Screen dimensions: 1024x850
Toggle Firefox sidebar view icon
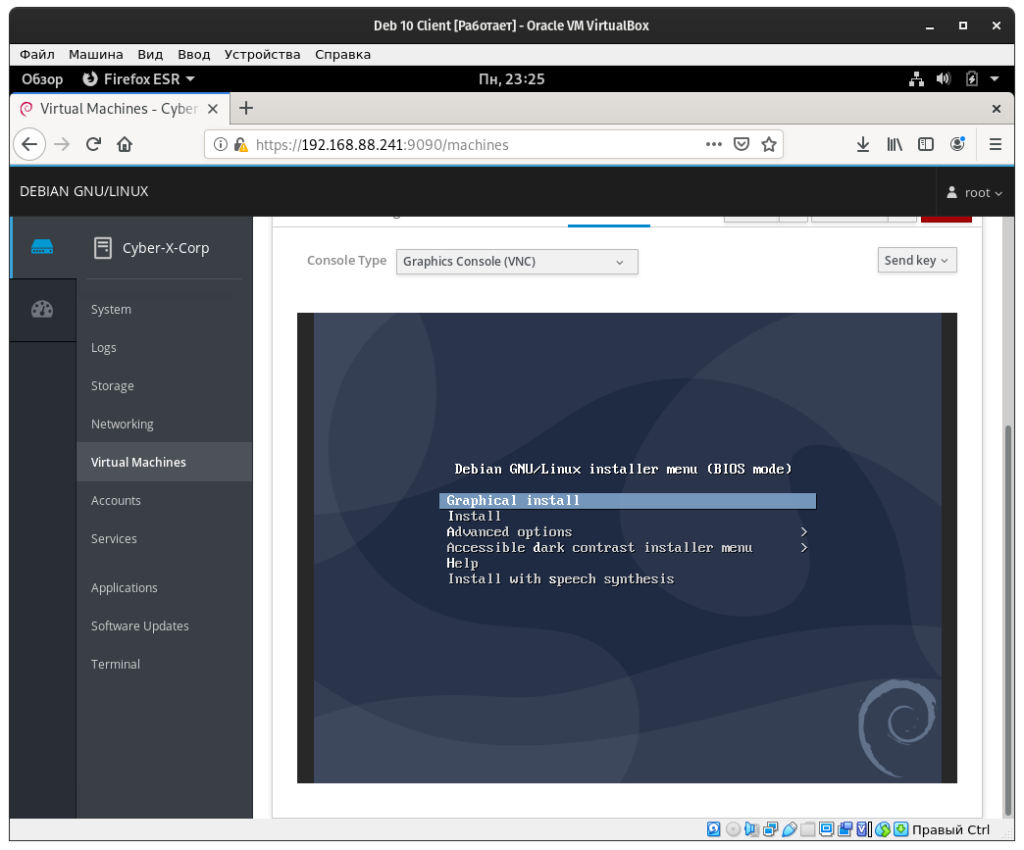(x=926, y=144)
